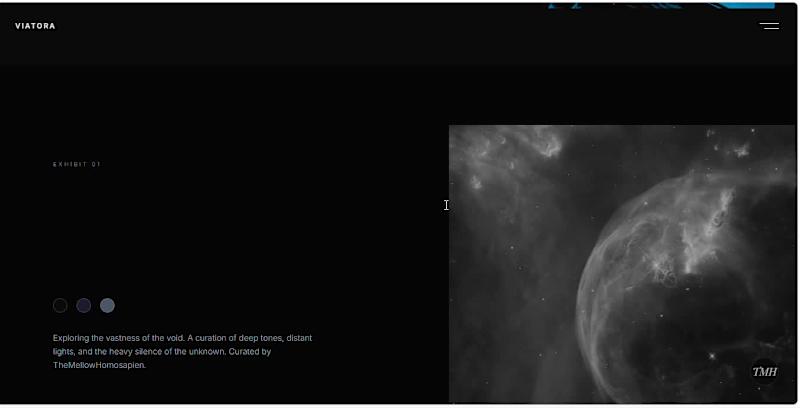Click the VIATORA logo
The height and width of the screenshot is (408, 800).
pyautogui.click(x=35, y=26)
